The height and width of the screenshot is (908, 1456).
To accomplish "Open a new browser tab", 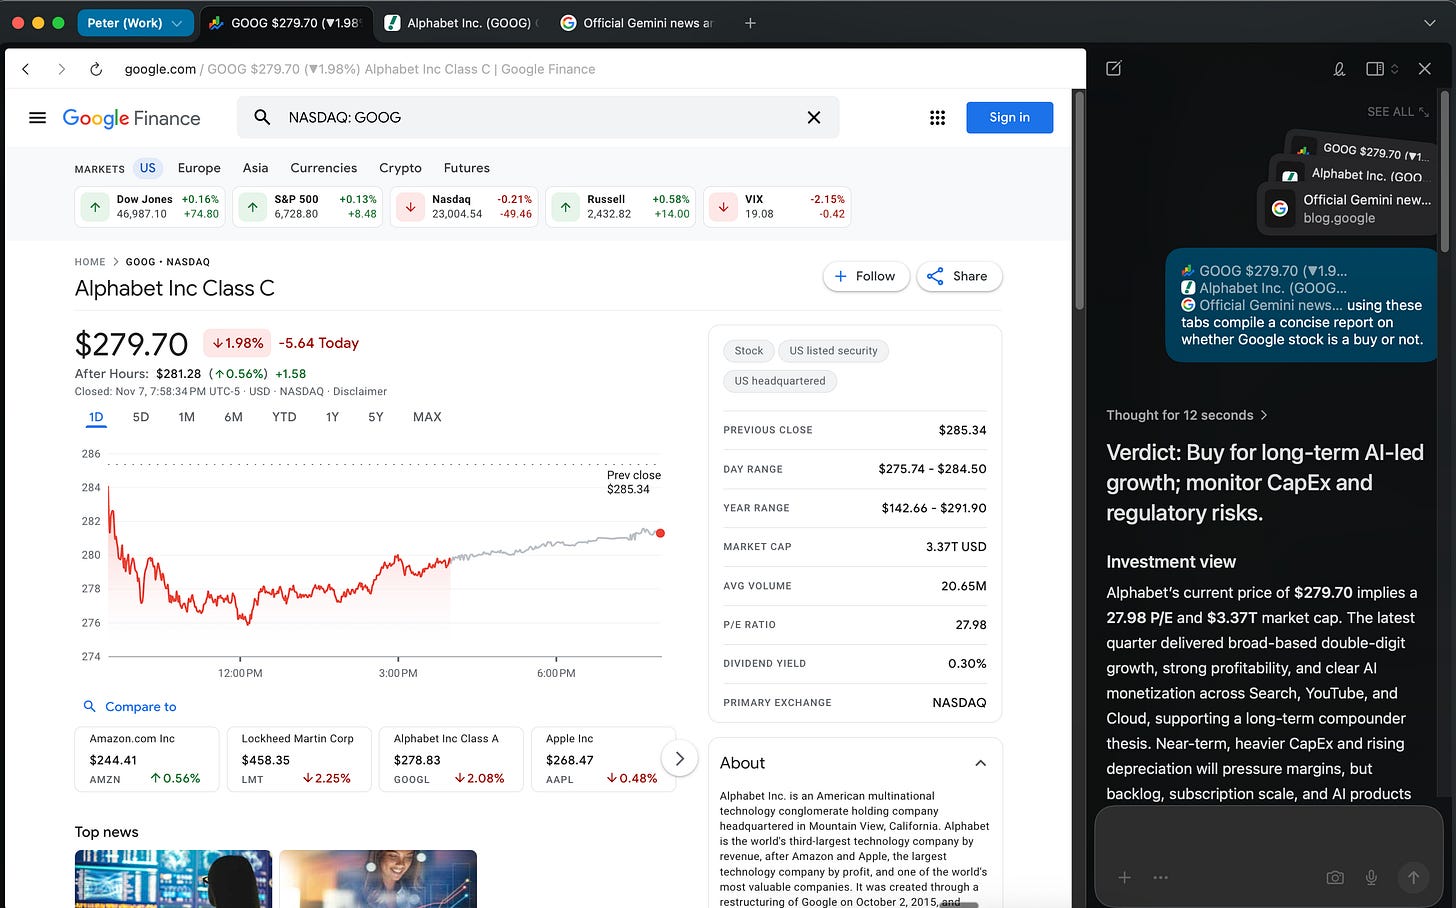I will point(750,22).
